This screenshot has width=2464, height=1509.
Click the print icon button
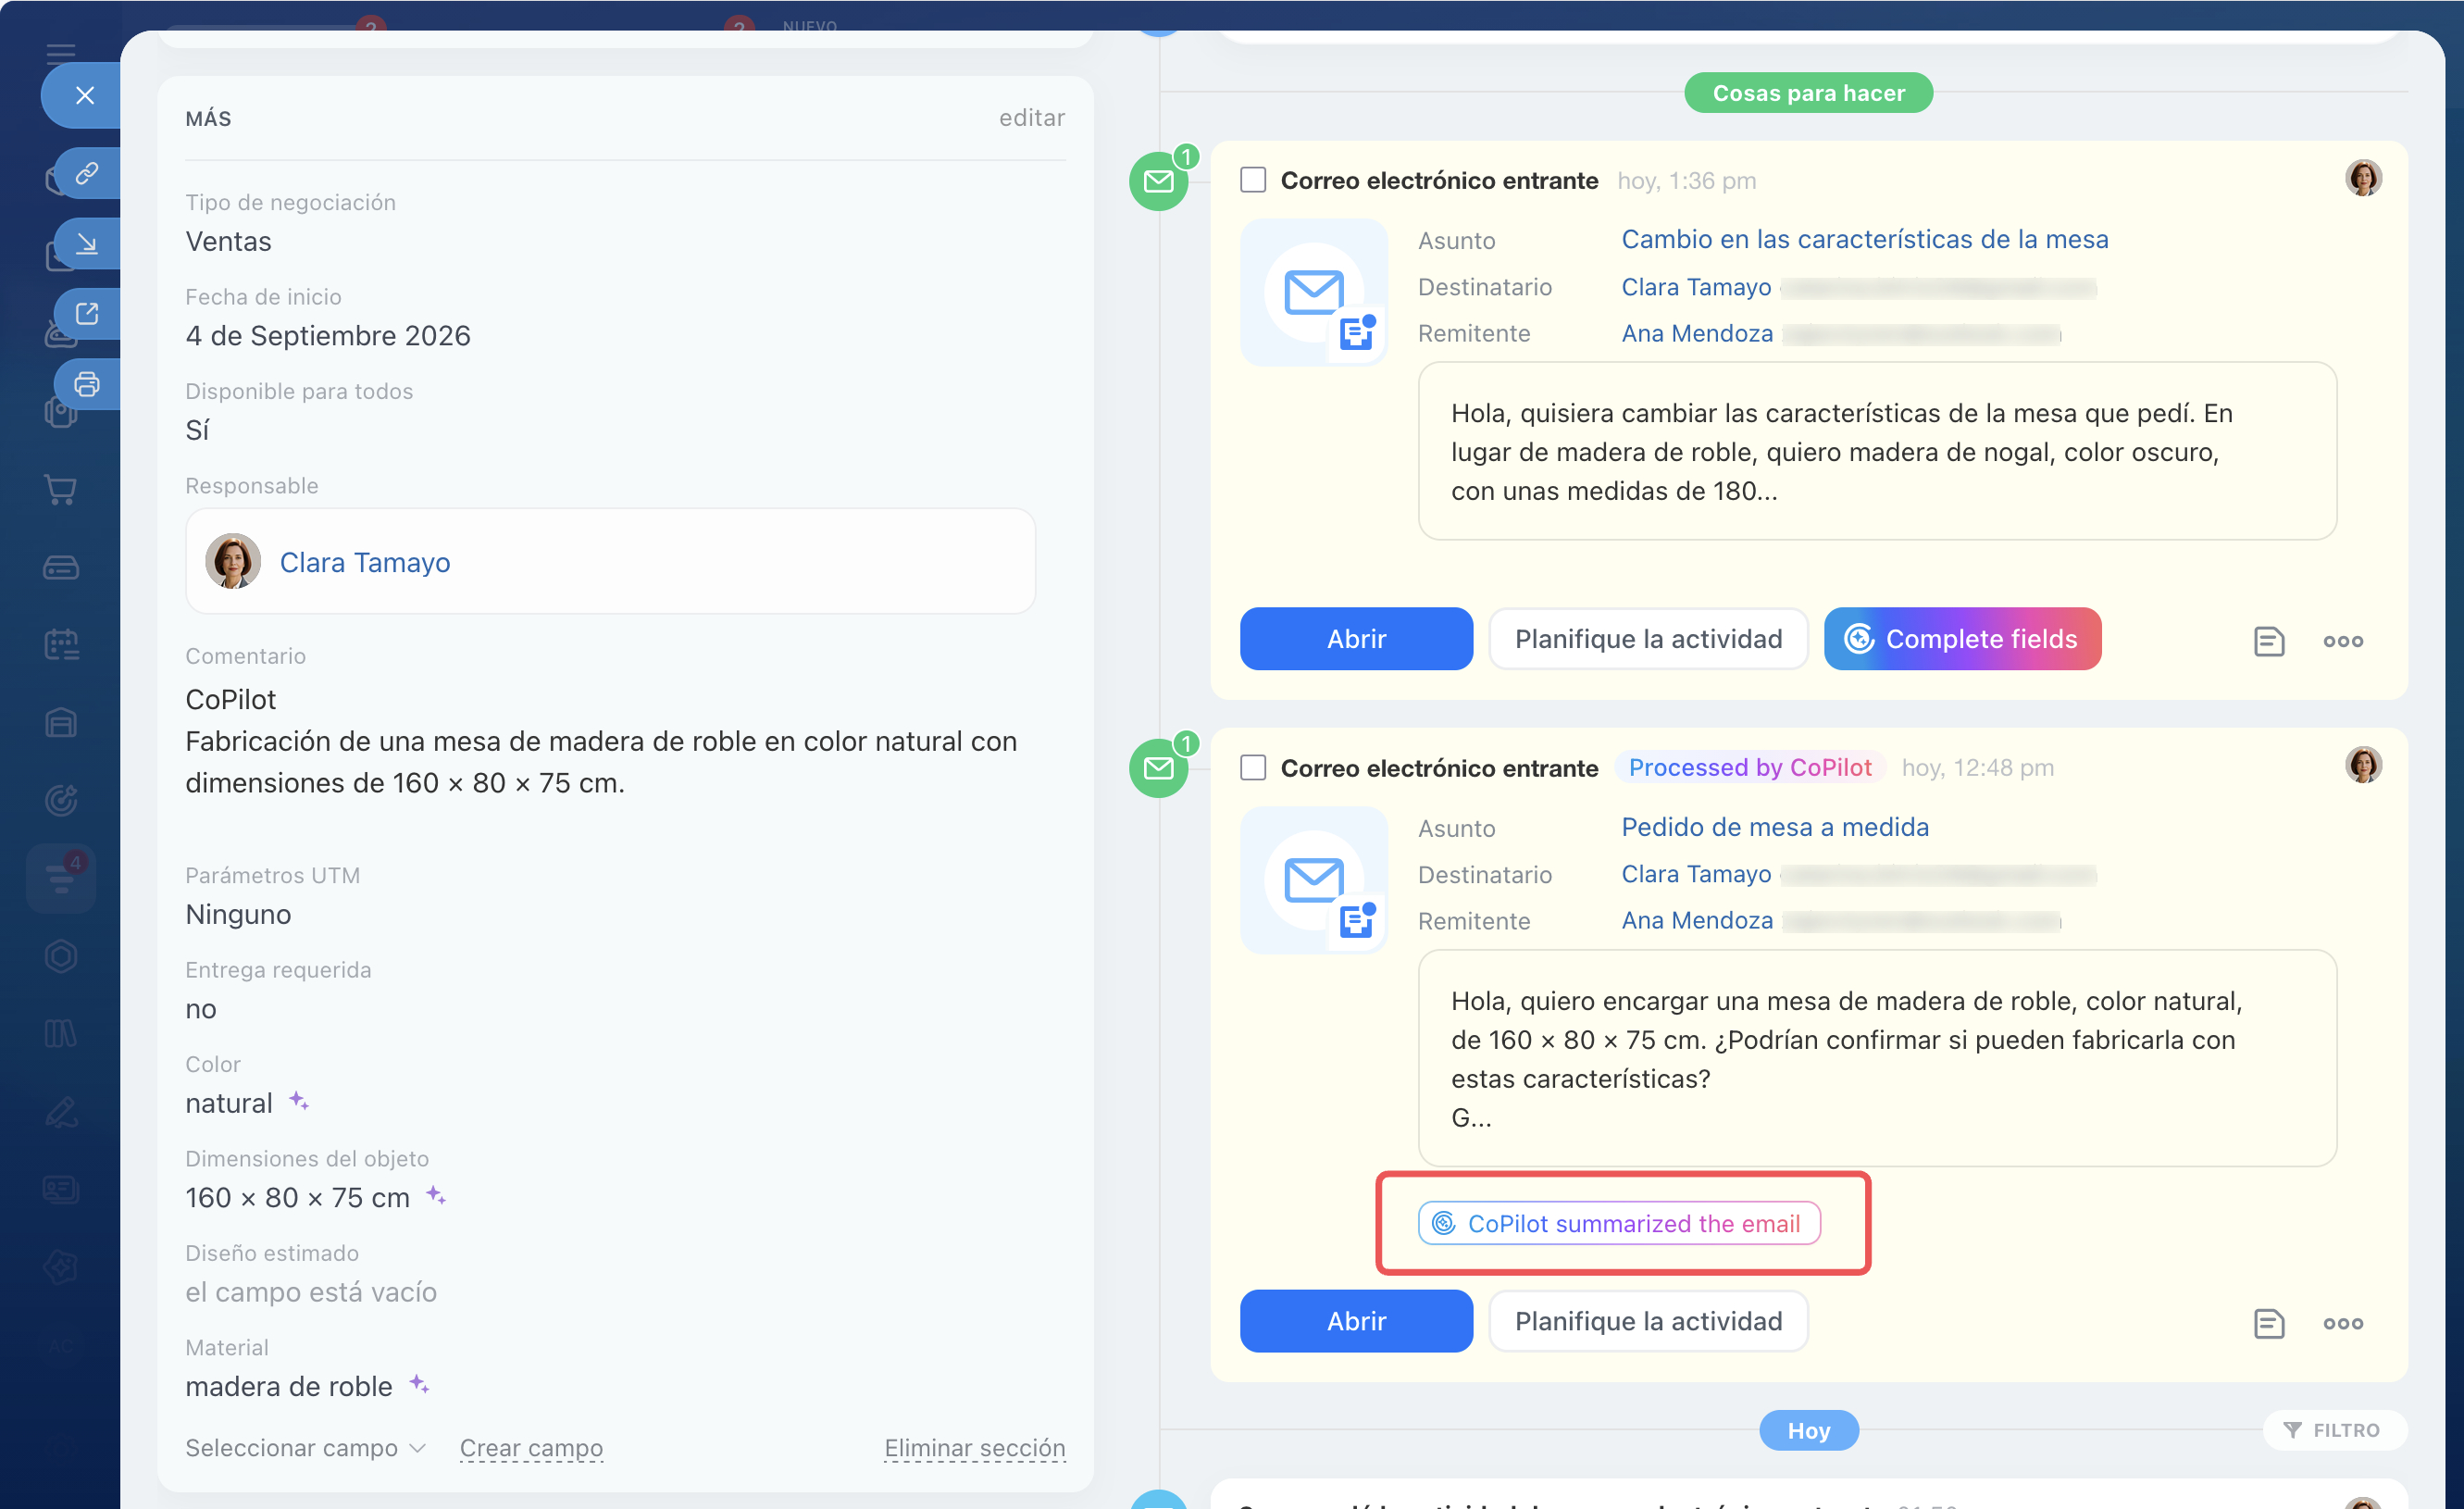coord(87,384)
